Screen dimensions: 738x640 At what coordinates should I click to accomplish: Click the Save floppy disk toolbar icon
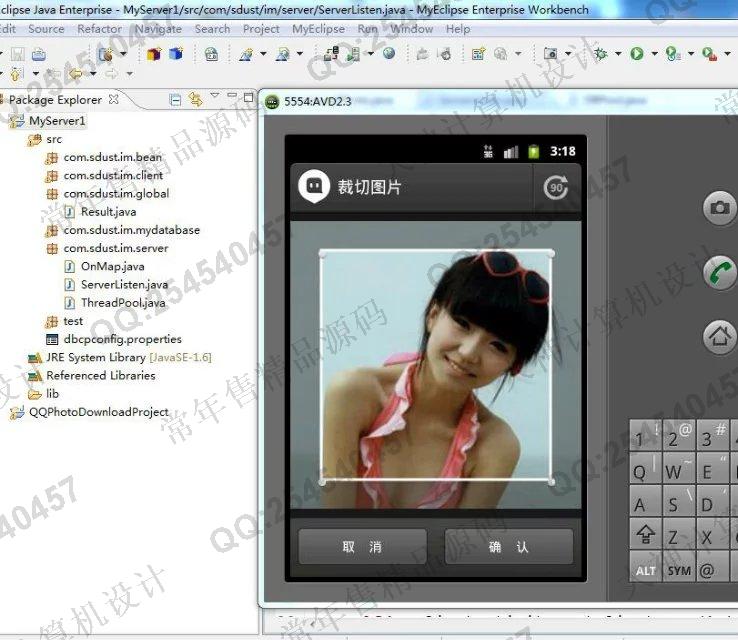point(18,54)
